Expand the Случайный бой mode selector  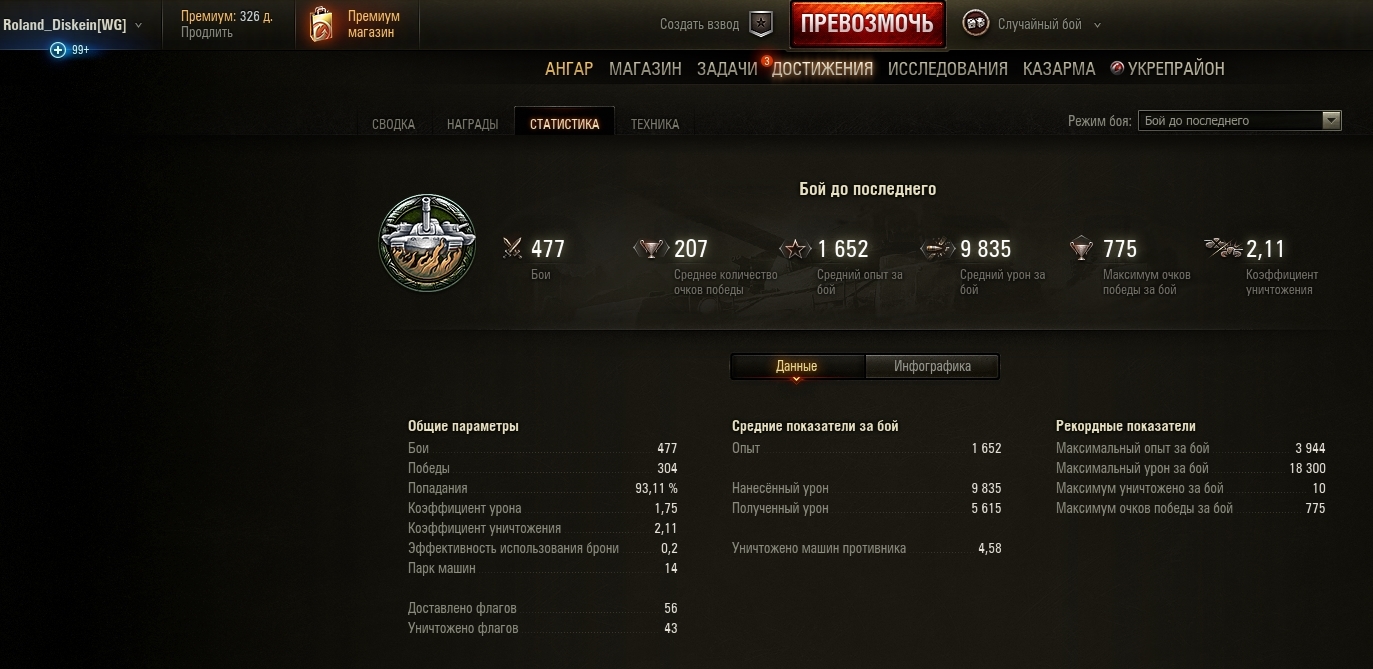(x=1049, y=25)
